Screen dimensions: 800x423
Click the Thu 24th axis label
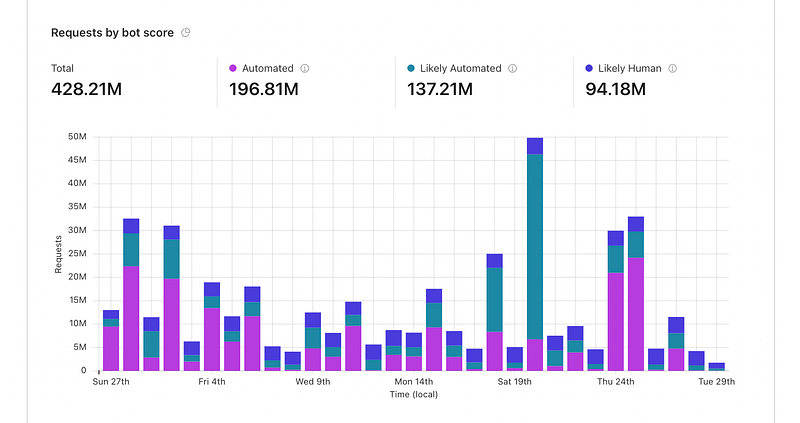[615, 382]
